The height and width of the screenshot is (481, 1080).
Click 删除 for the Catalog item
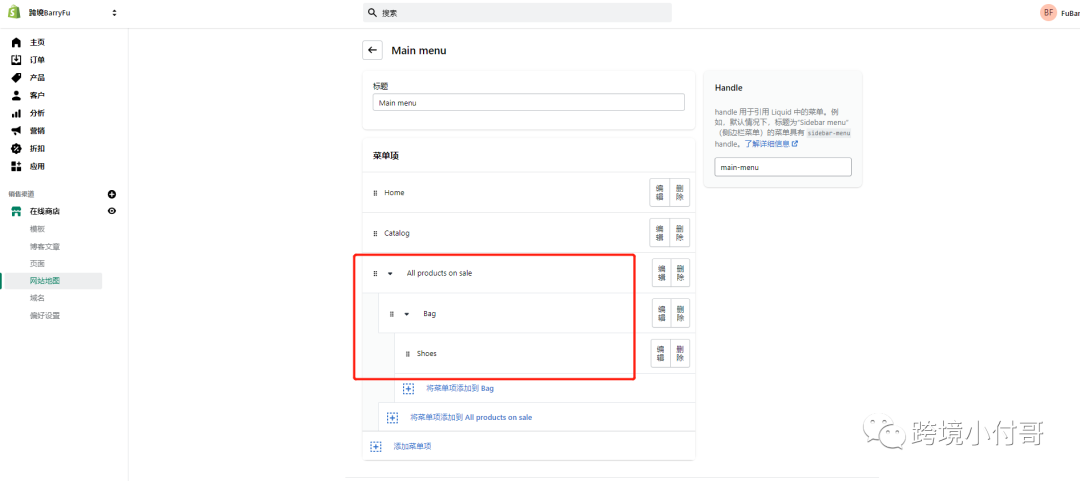[680, 233]
